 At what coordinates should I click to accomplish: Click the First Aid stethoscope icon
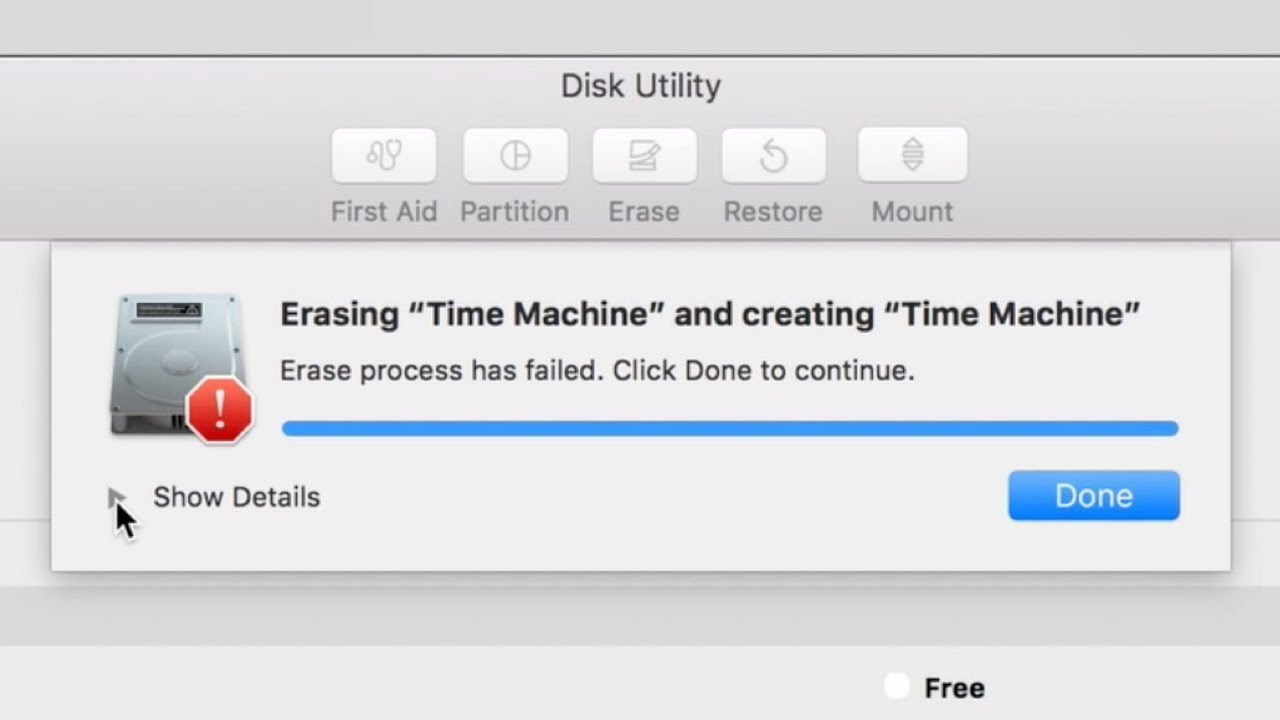point(384,156)
